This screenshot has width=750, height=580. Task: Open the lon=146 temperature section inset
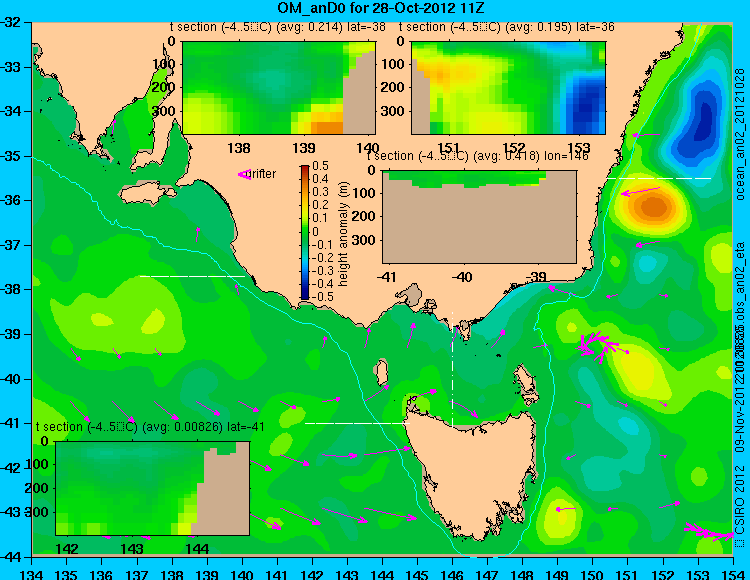(479, 217)
